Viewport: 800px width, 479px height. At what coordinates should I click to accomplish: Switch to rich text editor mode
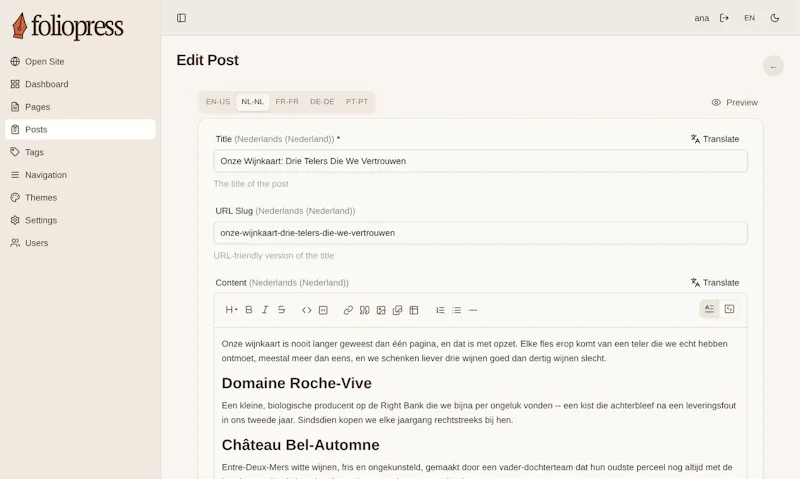click(x=709, y=309)
